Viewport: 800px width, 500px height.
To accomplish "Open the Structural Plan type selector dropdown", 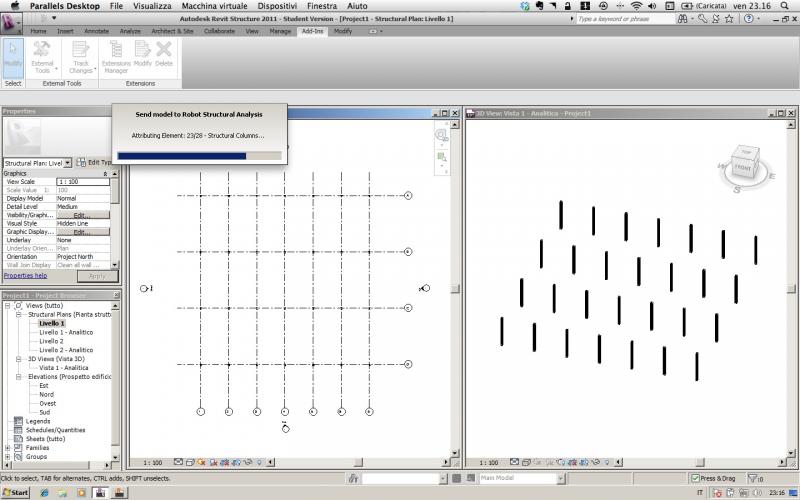I will [67, 163].
